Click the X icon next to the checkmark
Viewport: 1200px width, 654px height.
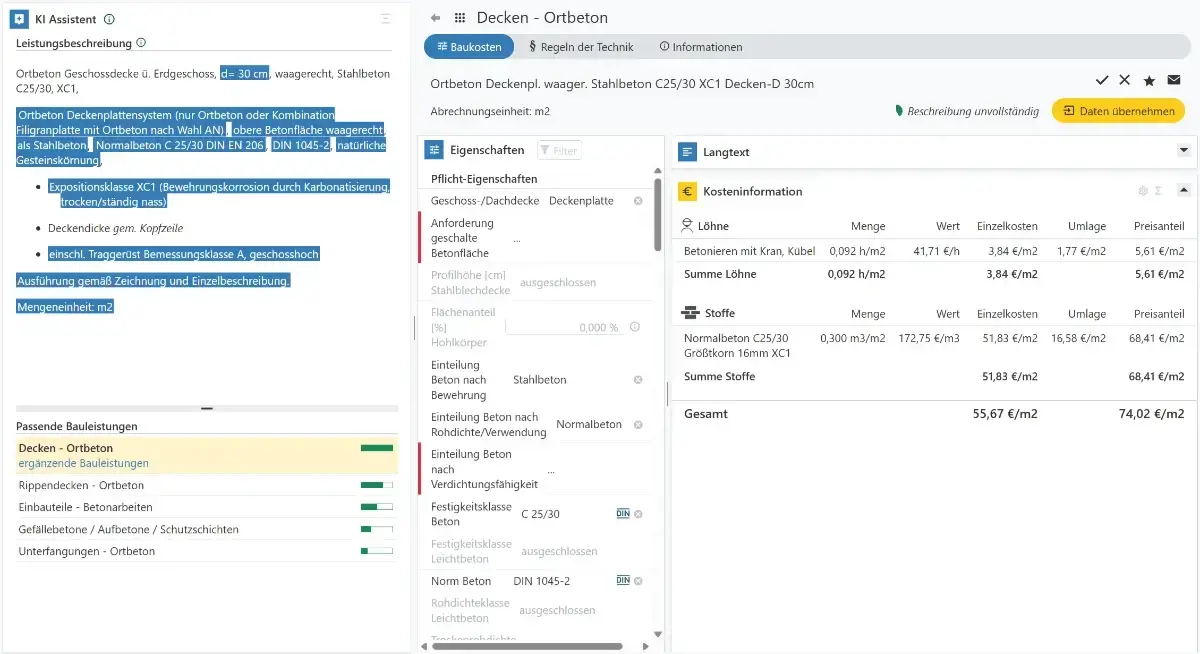[x=1125, y=80]
